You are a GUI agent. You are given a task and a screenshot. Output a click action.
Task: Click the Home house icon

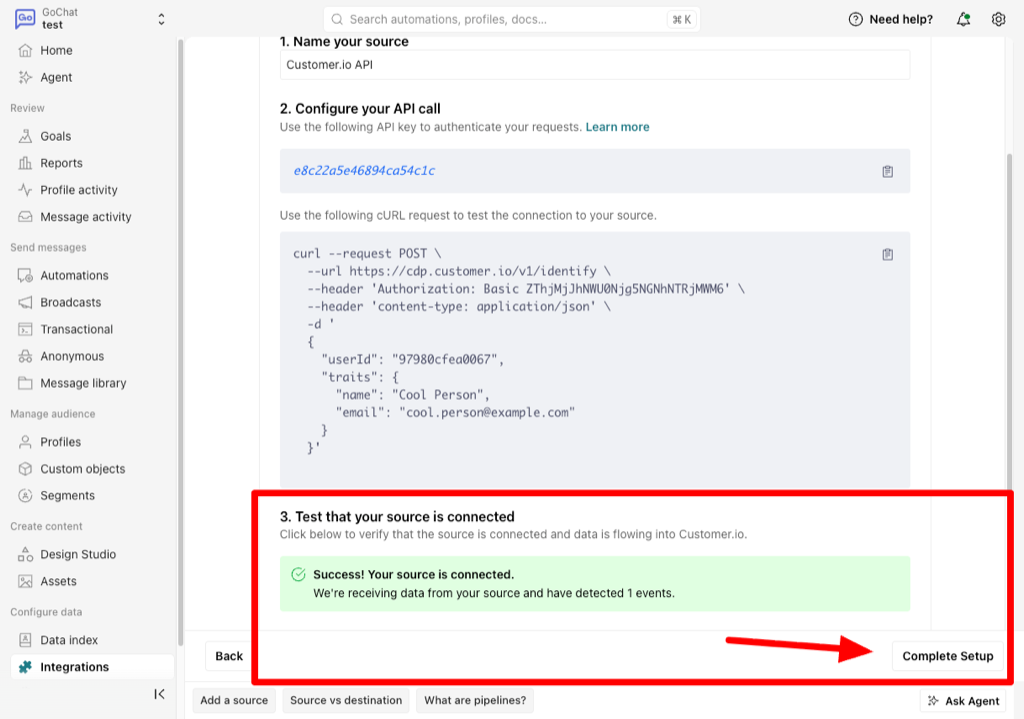(x=25, y=50)
